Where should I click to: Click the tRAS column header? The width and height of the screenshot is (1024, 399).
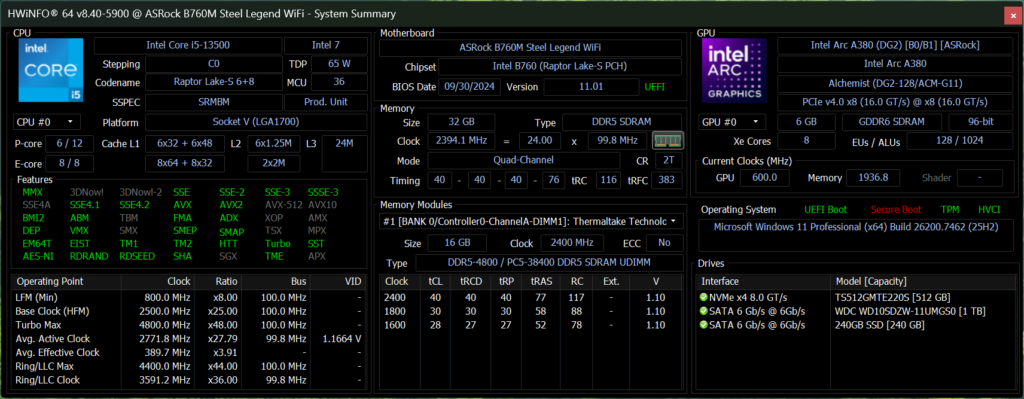click(x=541, y=281)
